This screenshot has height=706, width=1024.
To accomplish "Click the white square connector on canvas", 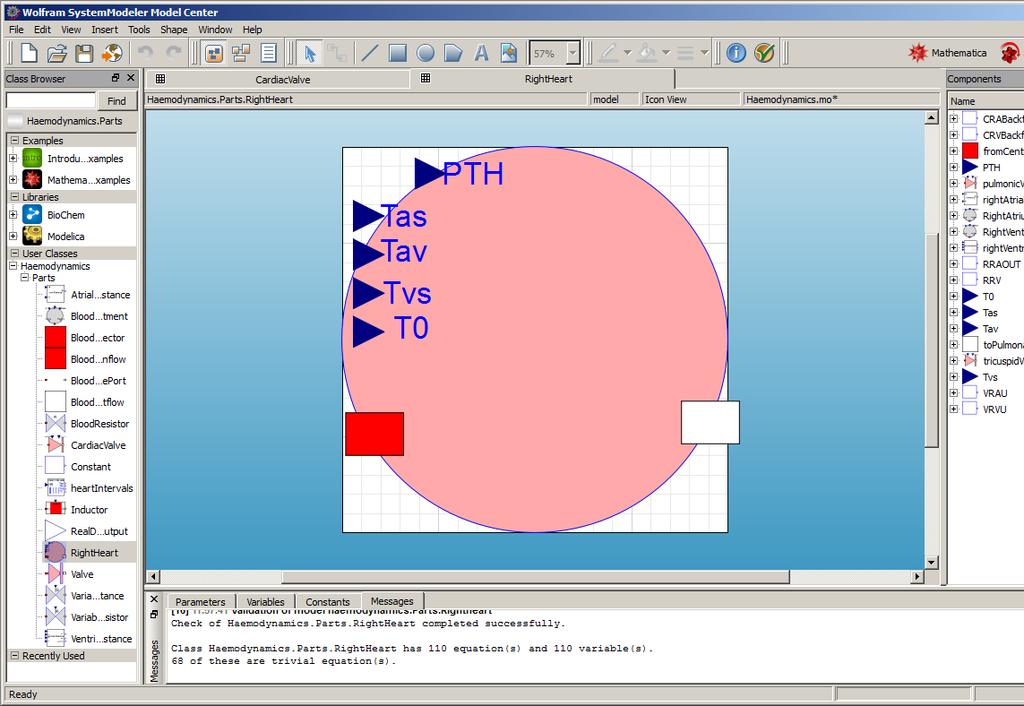I will pos(710,423).
